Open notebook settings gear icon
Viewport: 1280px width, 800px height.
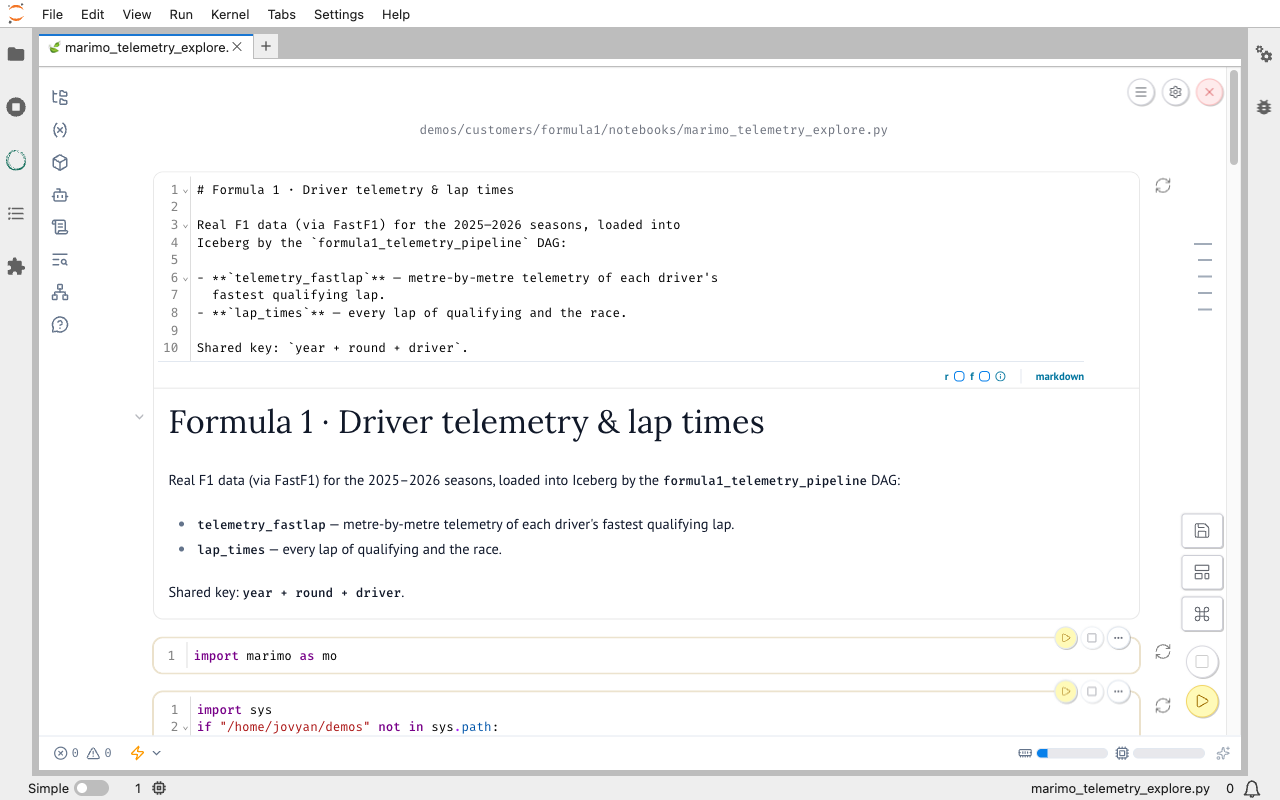[x=1175, y=92]
